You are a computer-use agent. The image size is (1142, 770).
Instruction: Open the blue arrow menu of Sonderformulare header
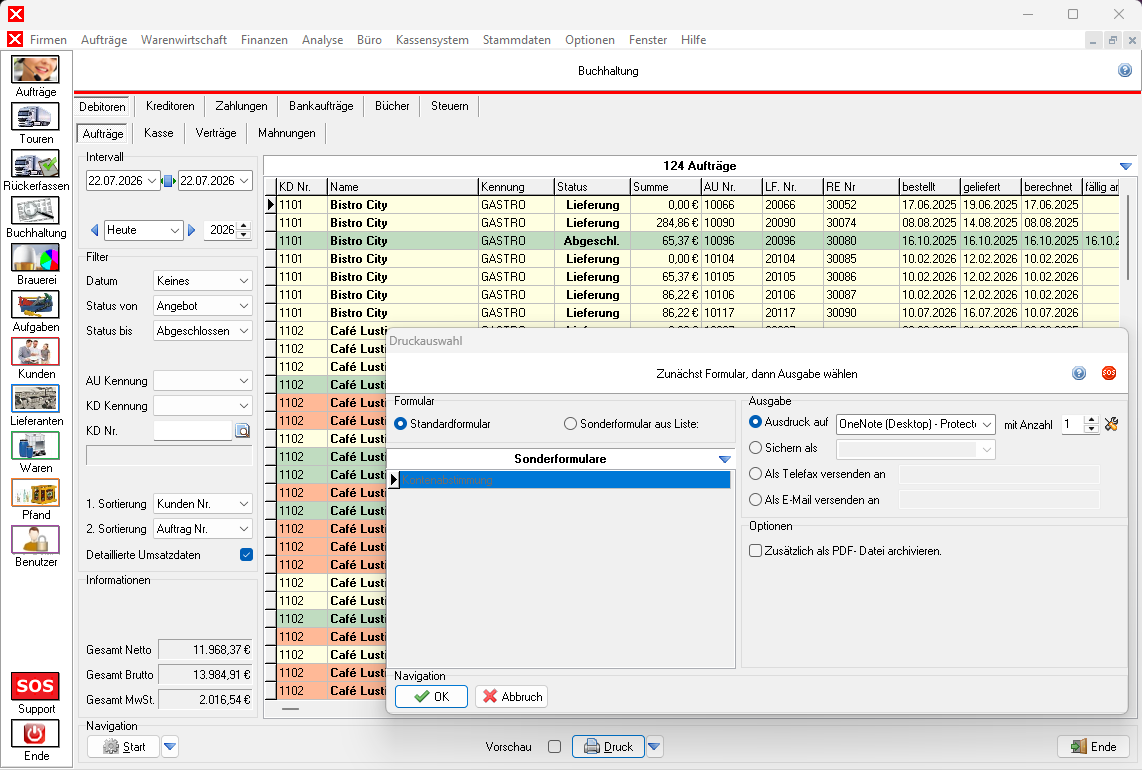coord(725,459)
